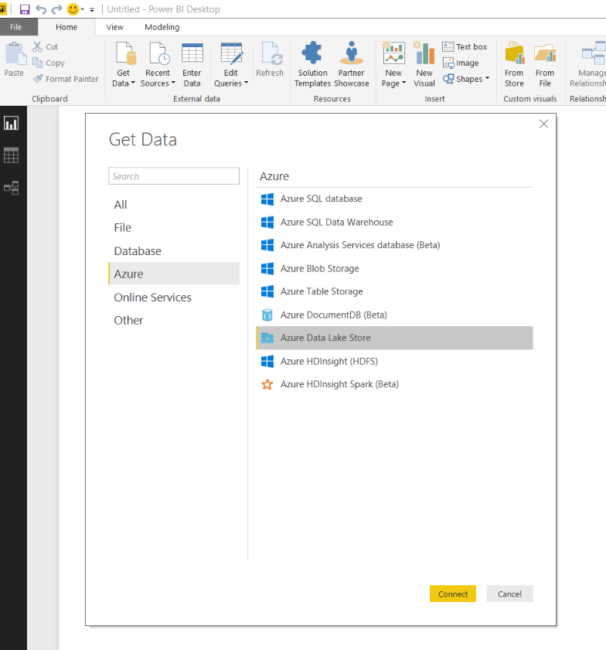Click the yellow Connect button

pos(453,594)
